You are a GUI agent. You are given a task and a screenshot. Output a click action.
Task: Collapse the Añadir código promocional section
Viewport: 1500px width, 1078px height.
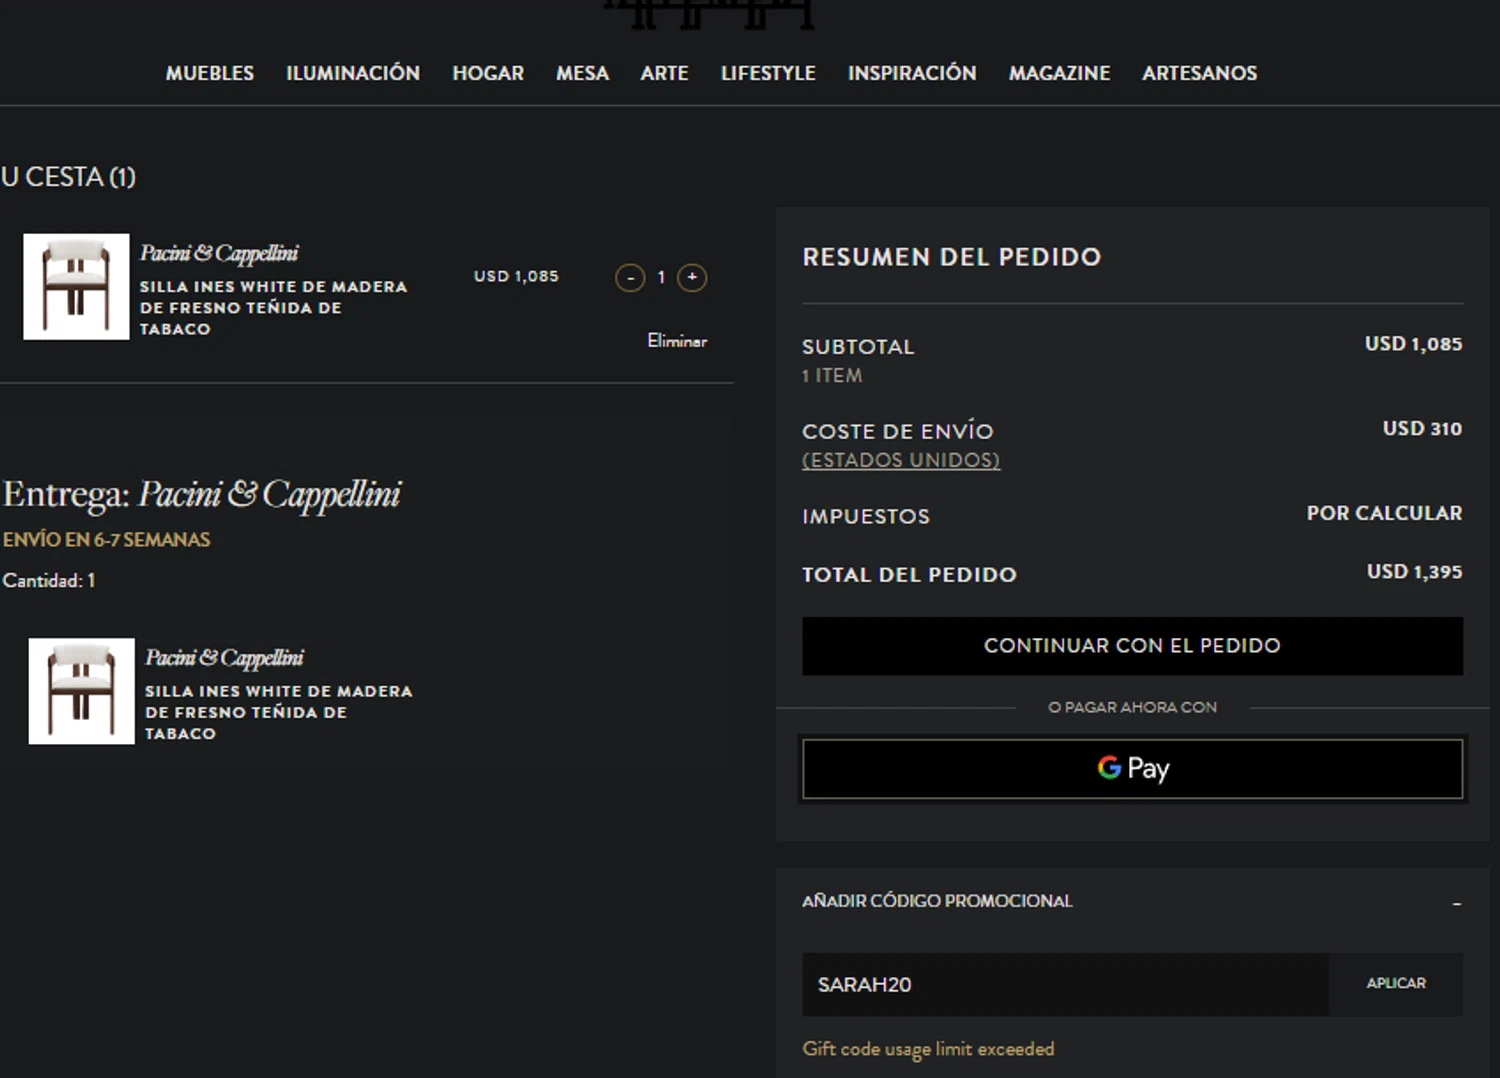click(1456, 903)
